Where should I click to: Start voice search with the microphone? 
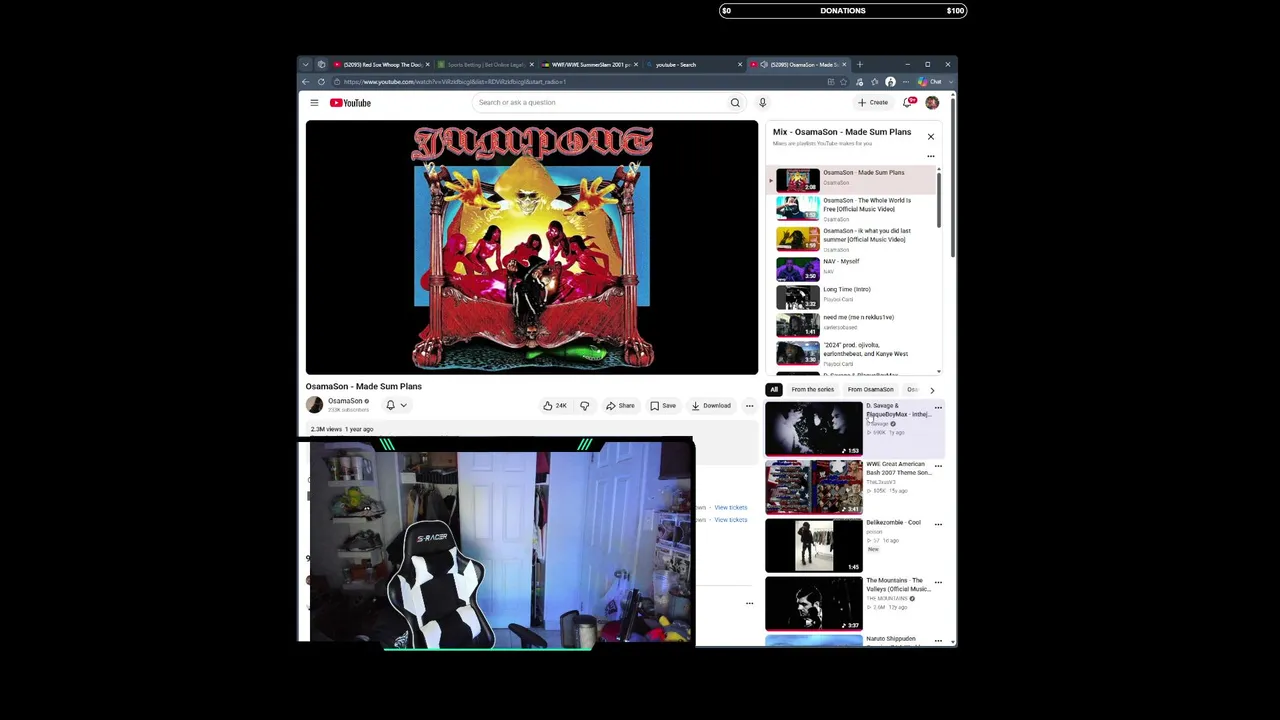click(762, 102)
